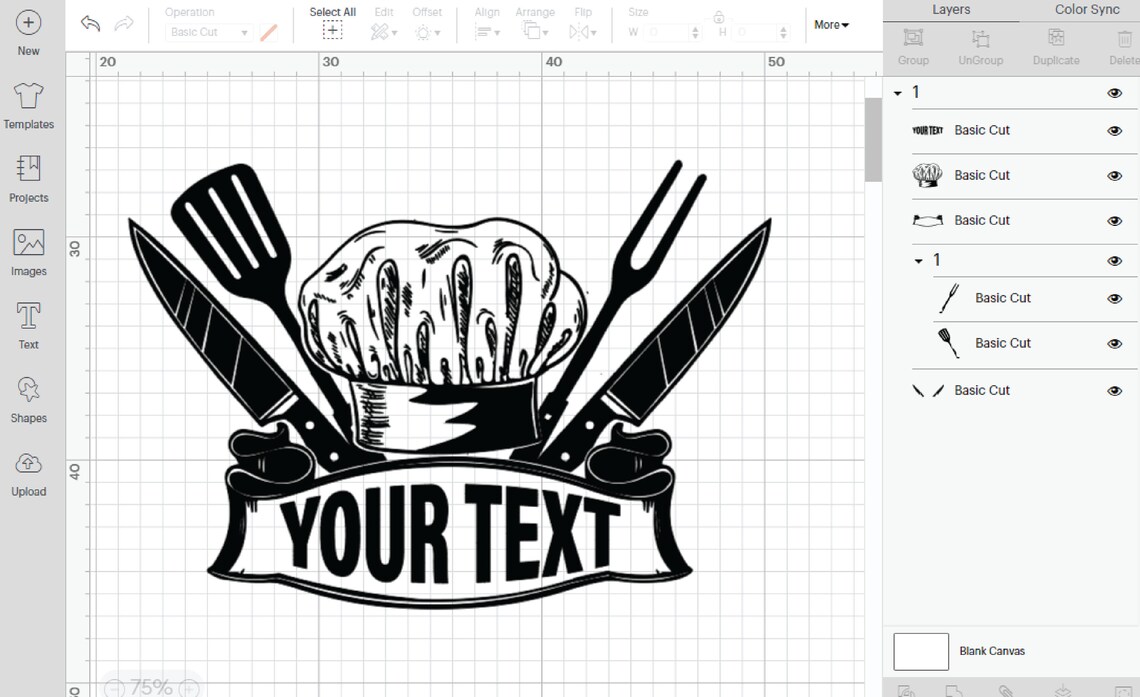The height and width of the screenshot is (697, 1140).
Task: Open the Shapes panel
Action: coord(28,398)
